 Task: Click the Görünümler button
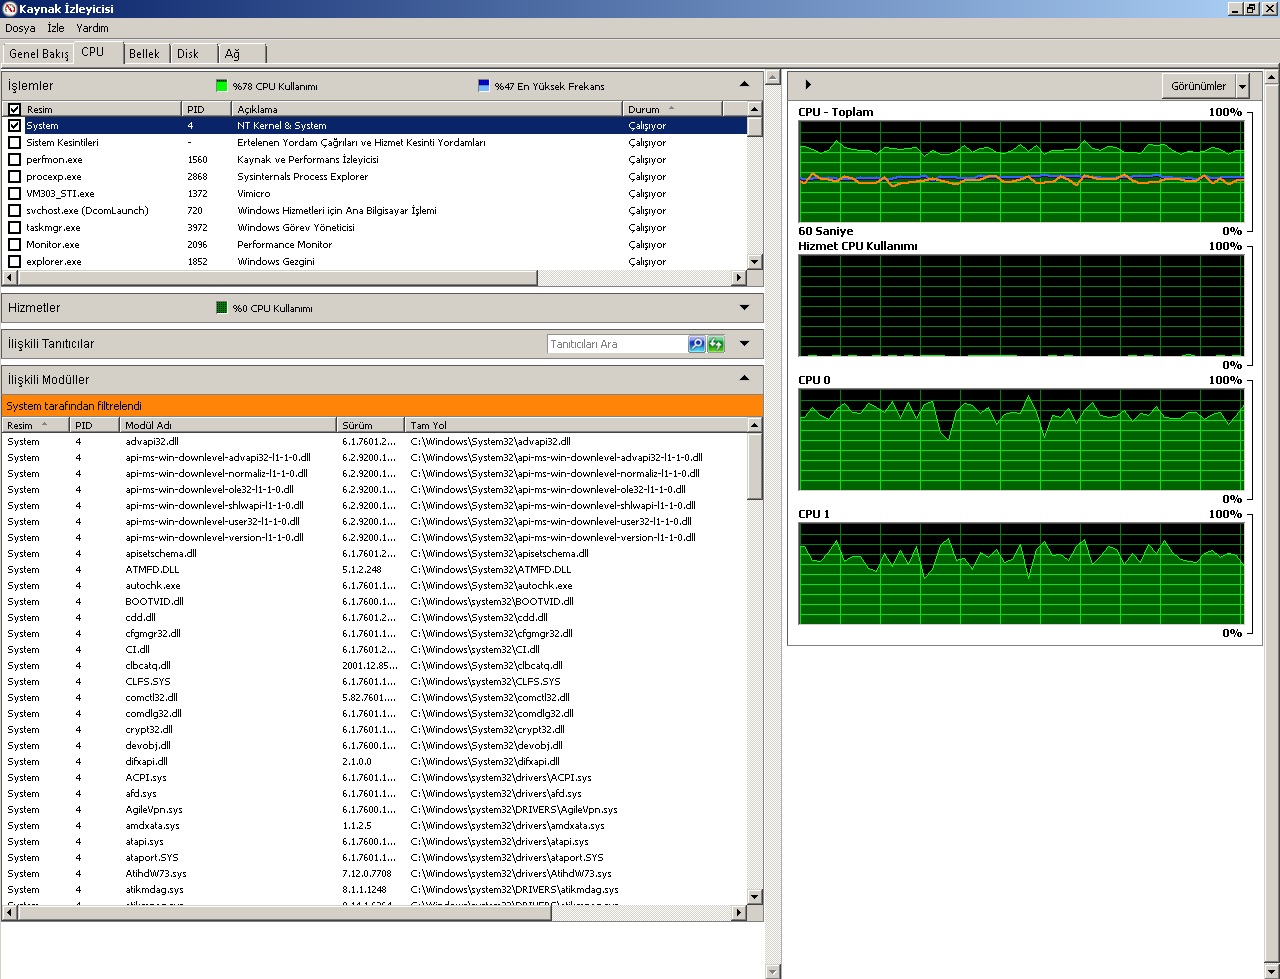[x=1198, y=86]
